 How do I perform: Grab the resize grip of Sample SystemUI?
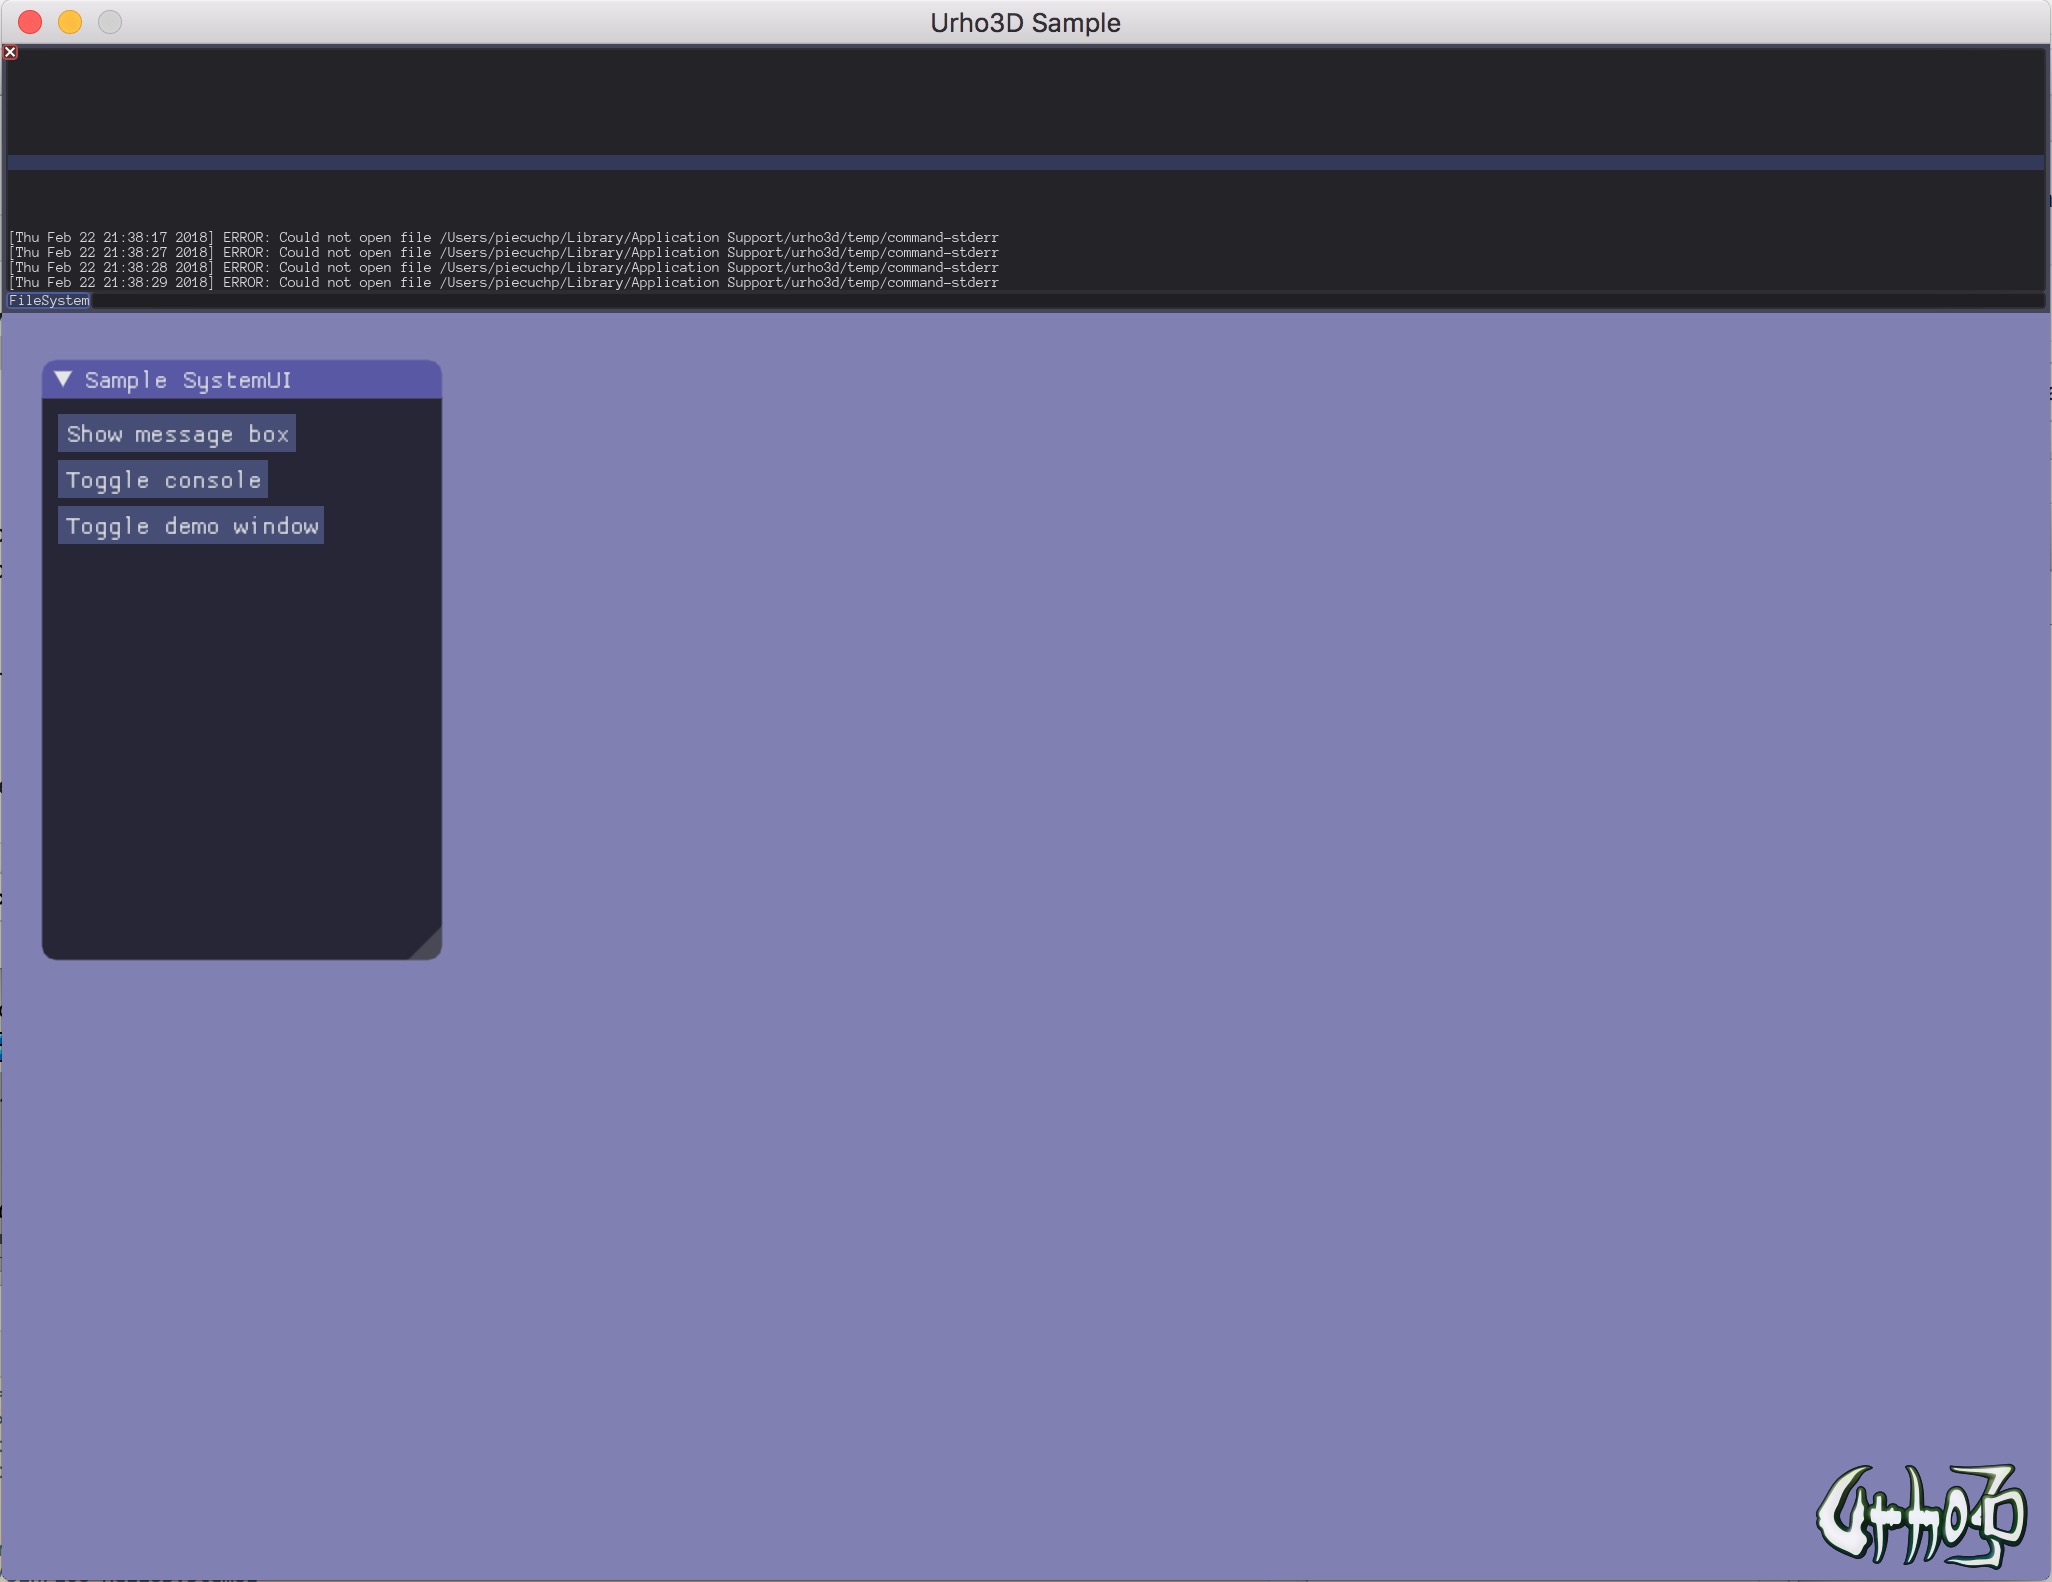point(428,945)
